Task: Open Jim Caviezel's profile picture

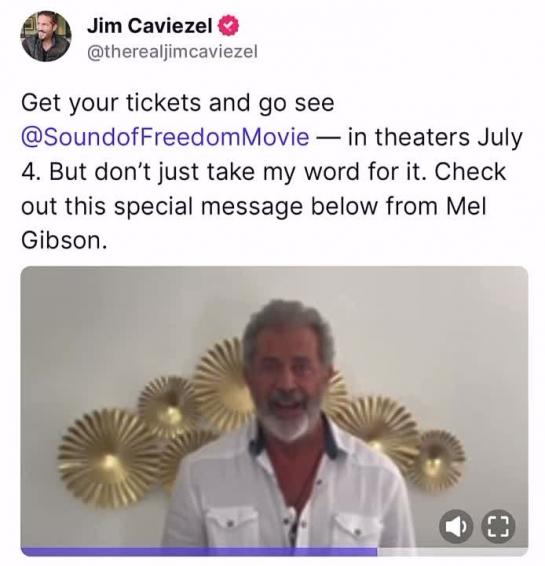Action: tap(46, 36)
